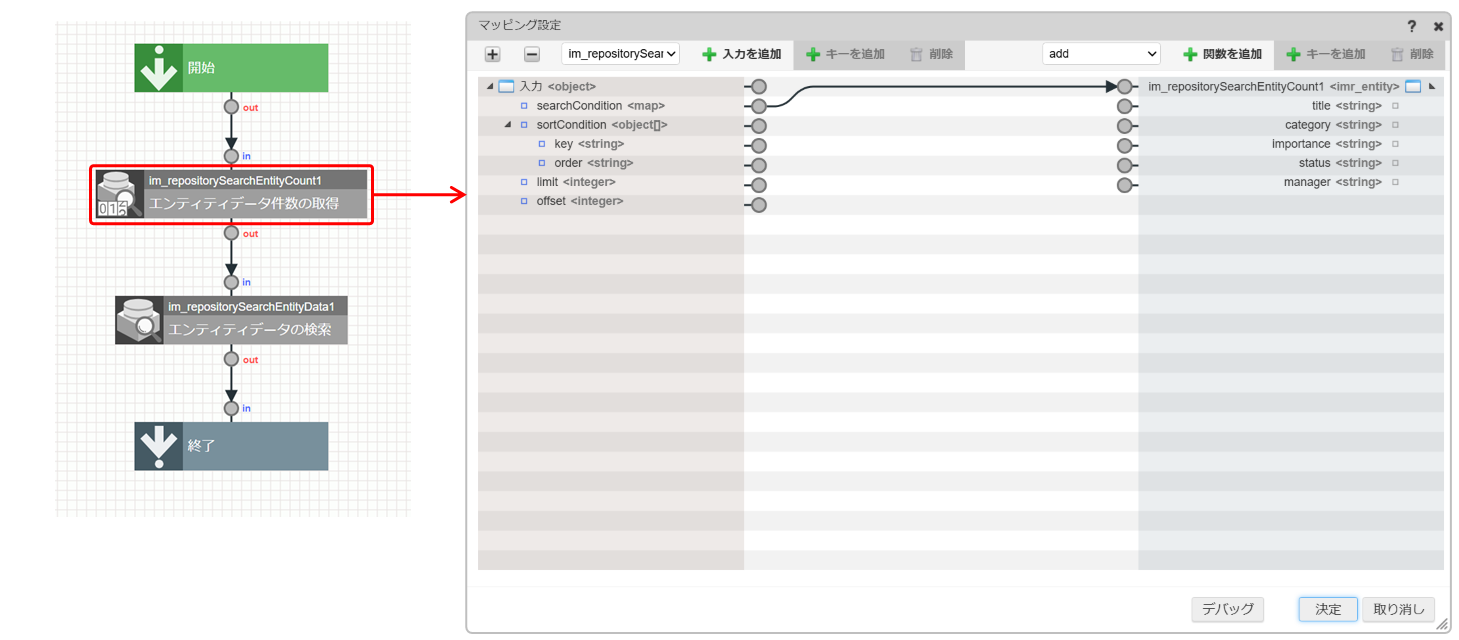The image size is (1459, 640).
Task: Collapse the im_repositorySearchEntityCount1 output node
Action: pyautogui.click(x=1432, y=87)
